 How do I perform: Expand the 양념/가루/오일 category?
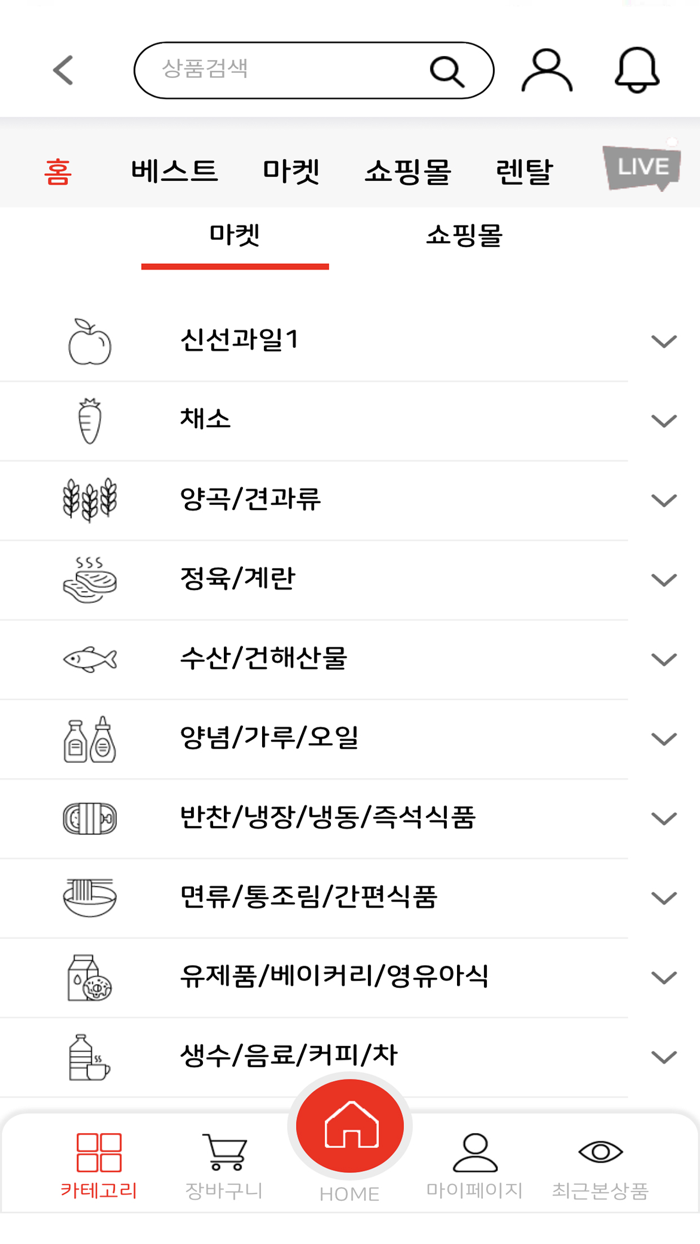coord(662,738)
